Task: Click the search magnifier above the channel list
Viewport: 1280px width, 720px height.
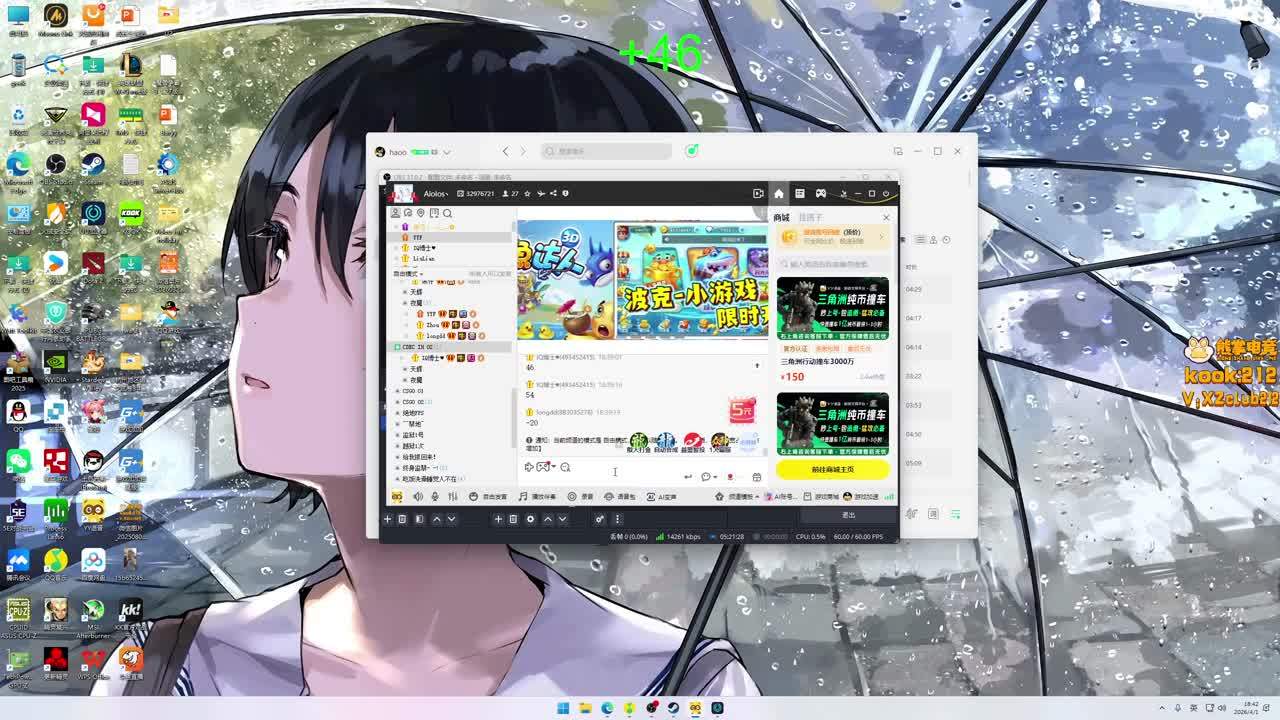Action: pyautogui.click(x=447, y=213)
